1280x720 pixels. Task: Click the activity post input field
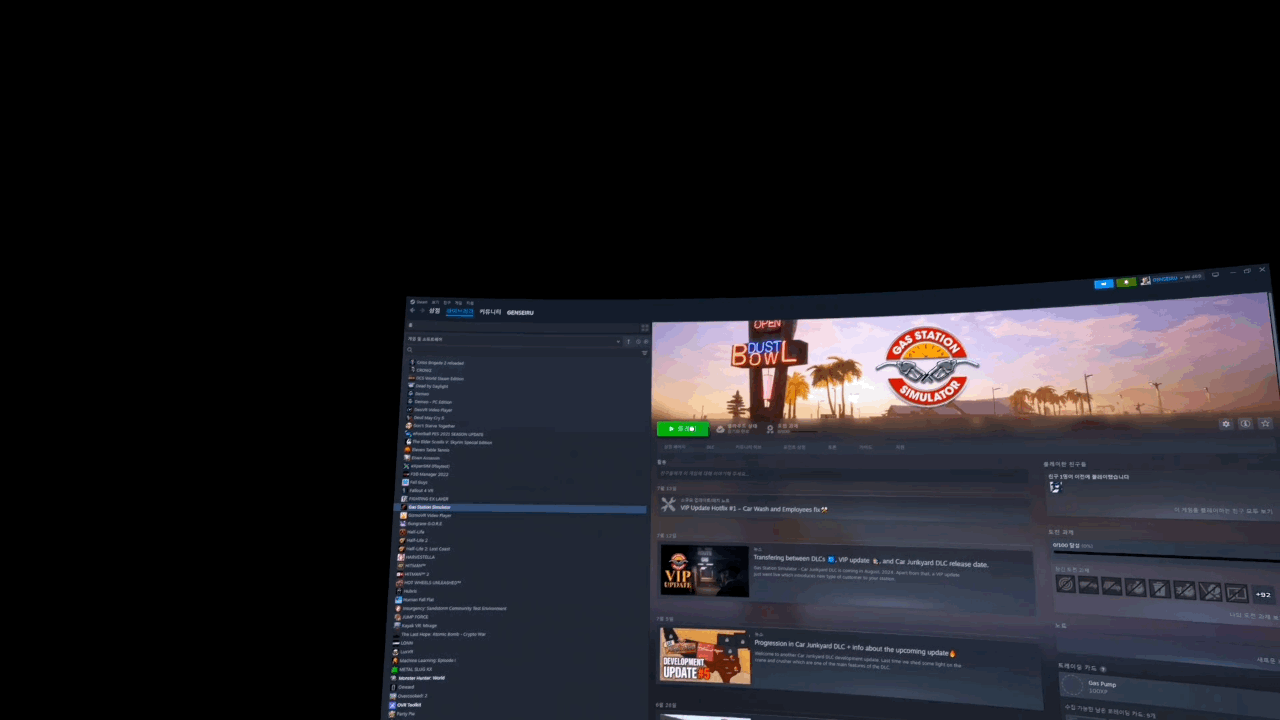click(840, 473)
